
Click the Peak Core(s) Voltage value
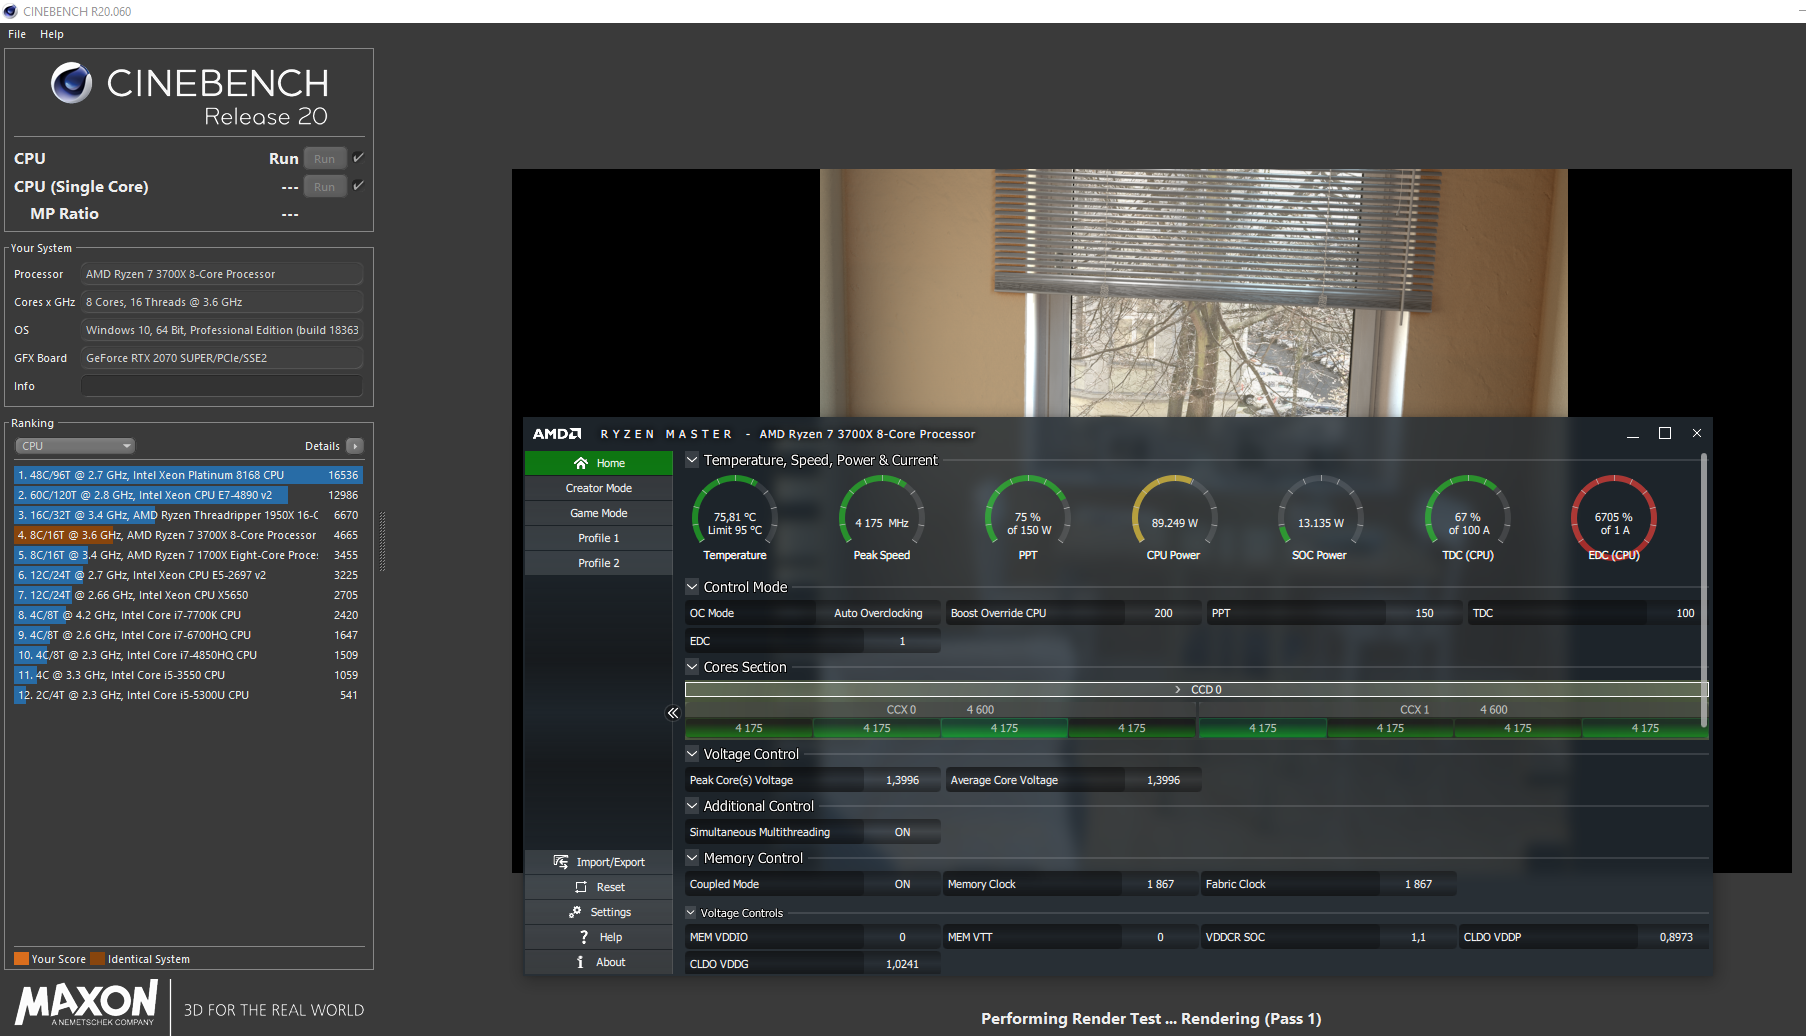tap(902, 780)
